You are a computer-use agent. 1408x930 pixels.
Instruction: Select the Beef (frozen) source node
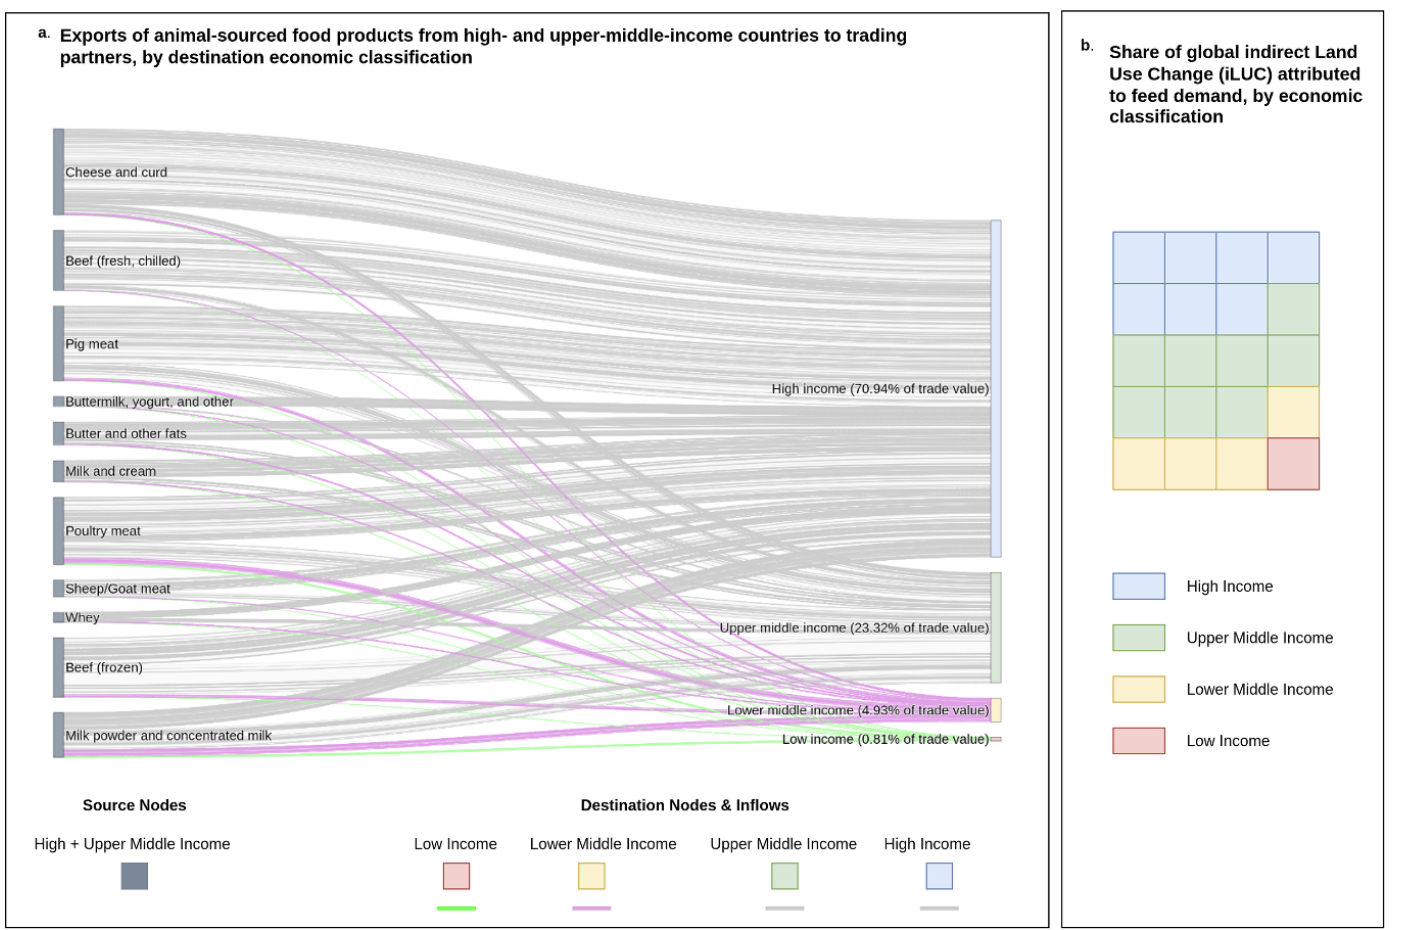coord(59,667)
